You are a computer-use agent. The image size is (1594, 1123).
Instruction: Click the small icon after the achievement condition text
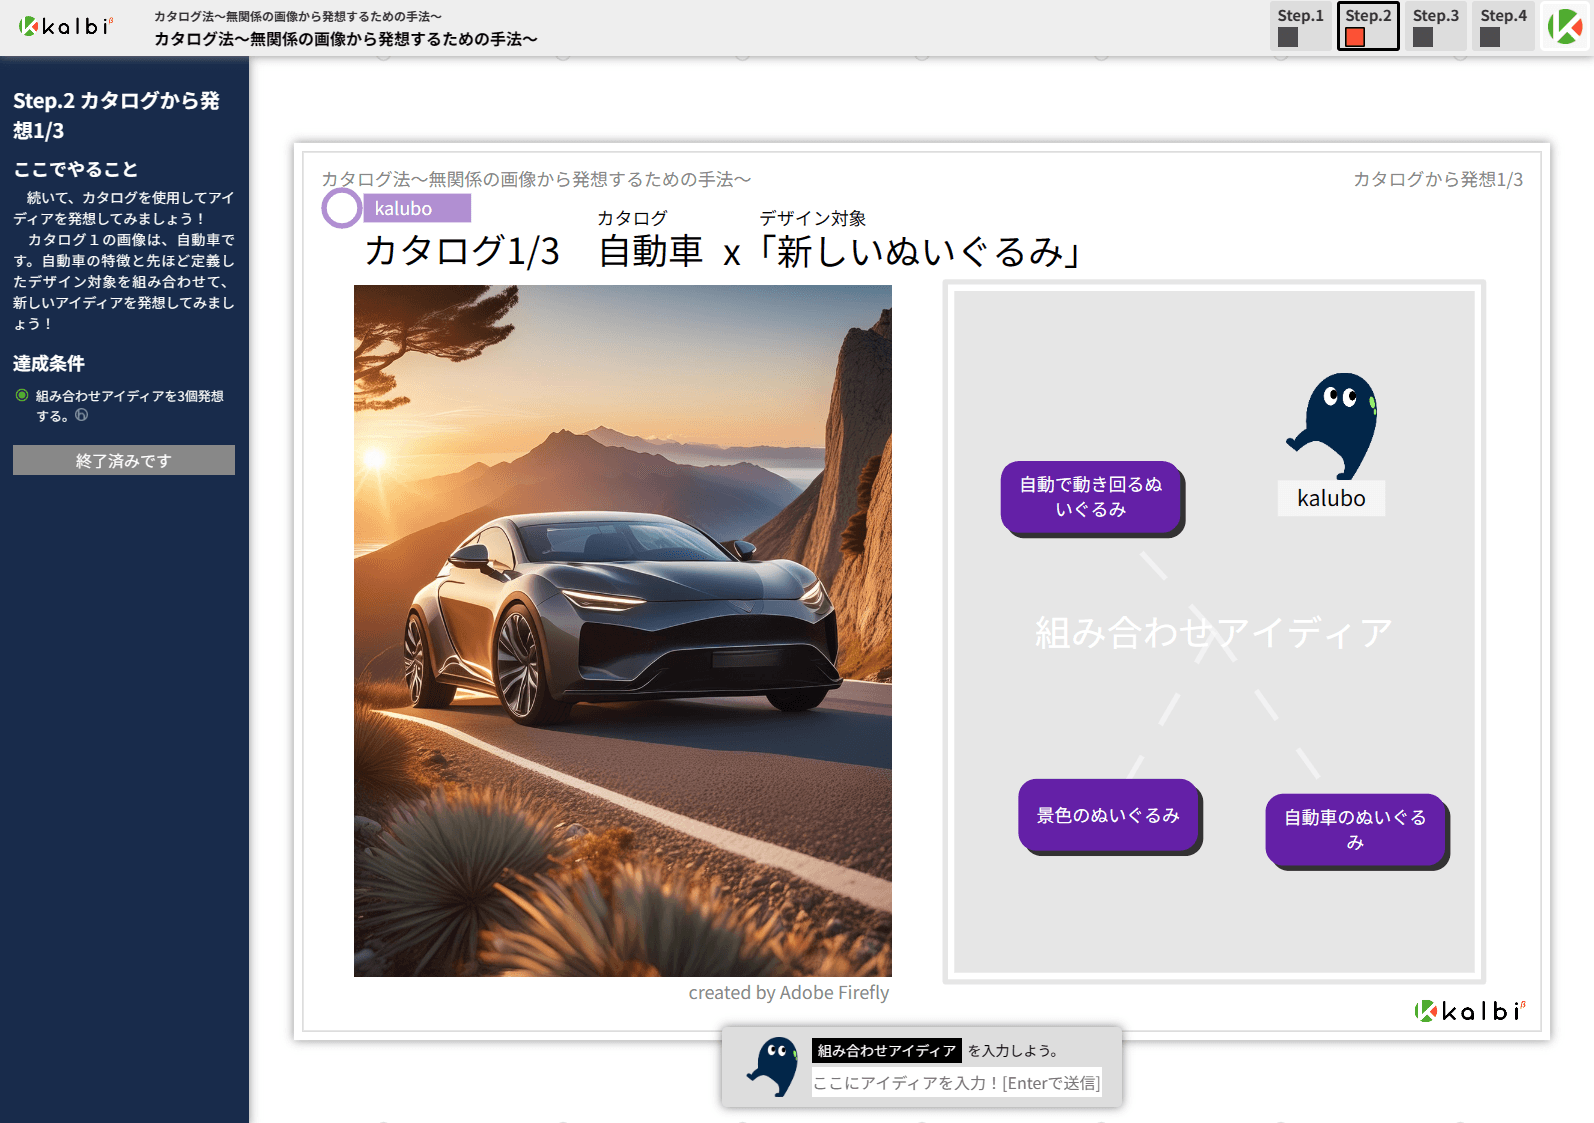(82, 415)
